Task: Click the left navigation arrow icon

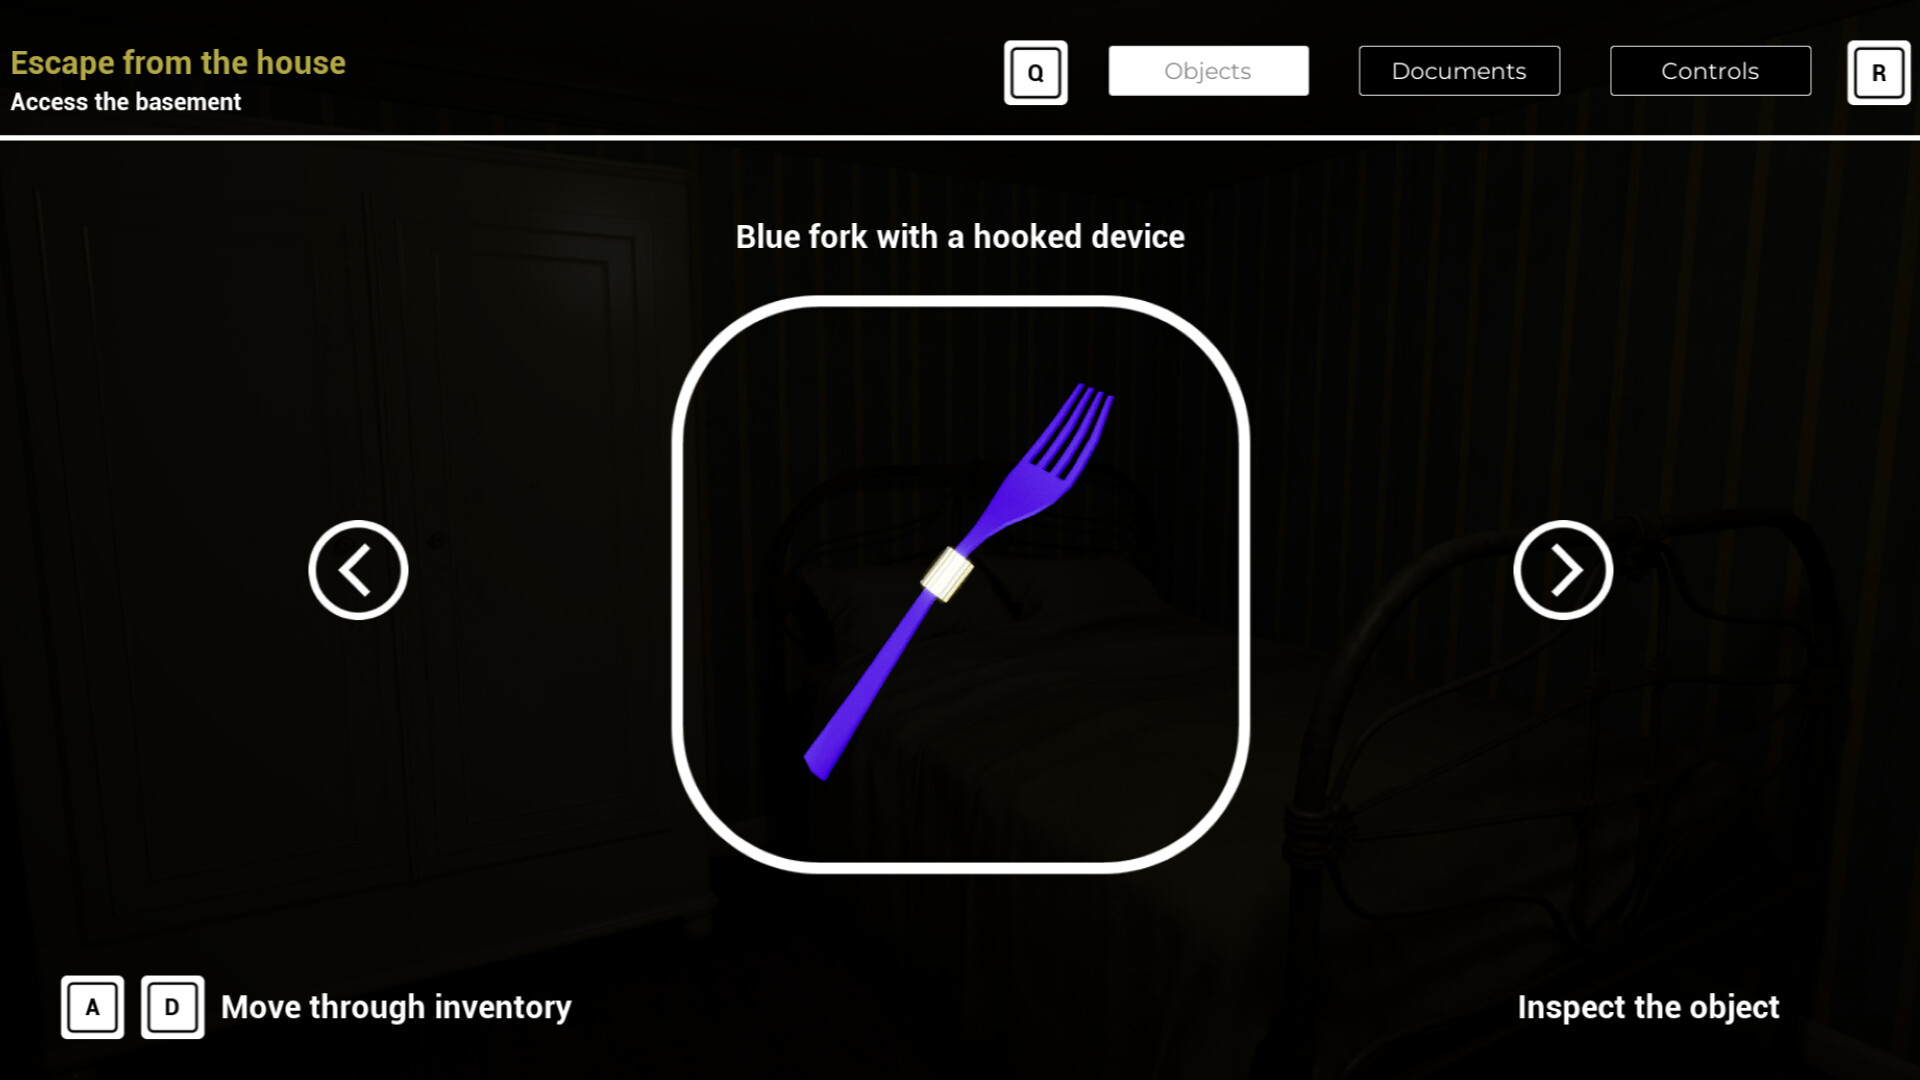Action: point(359,568)
